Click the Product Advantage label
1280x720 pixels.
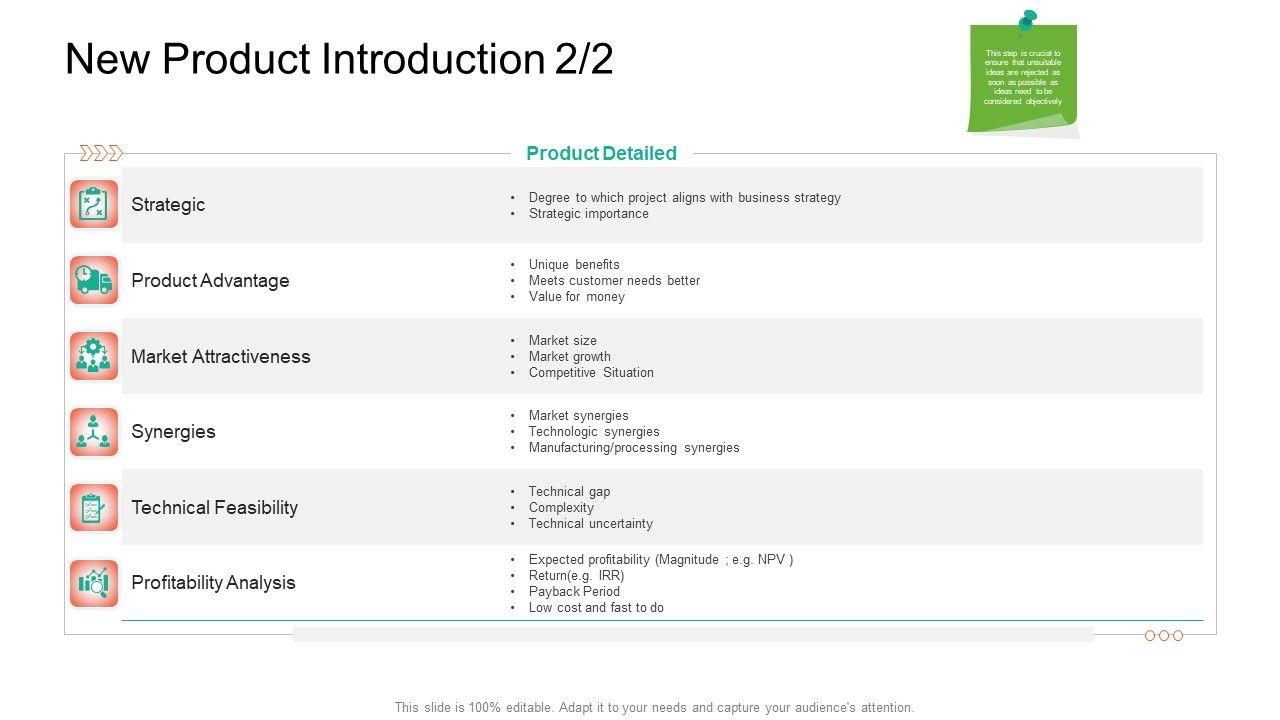click(x=210, y=280)
